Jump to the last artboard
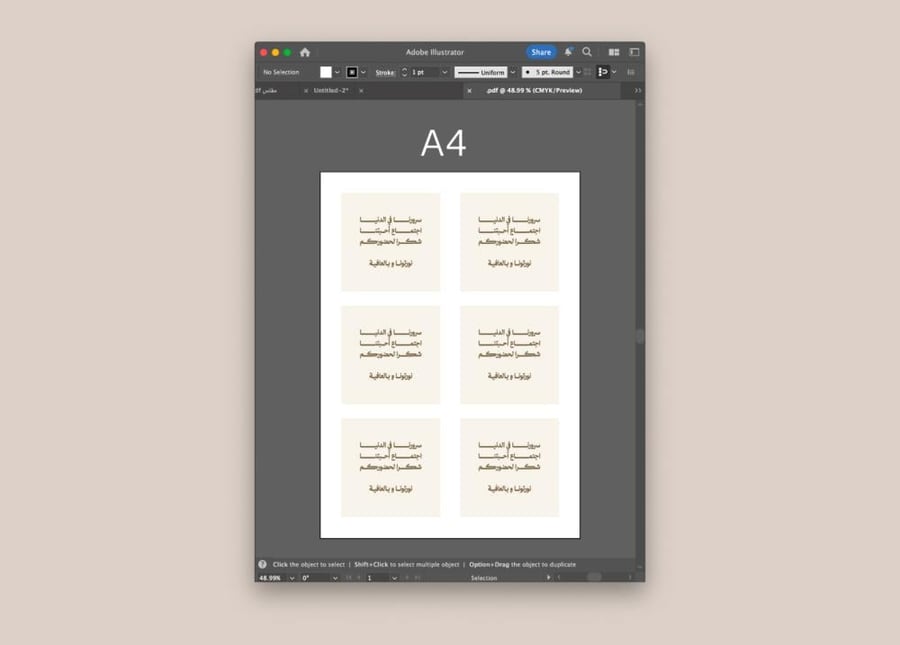The height and width of the screenshot is (645, 900). [417, 578]
